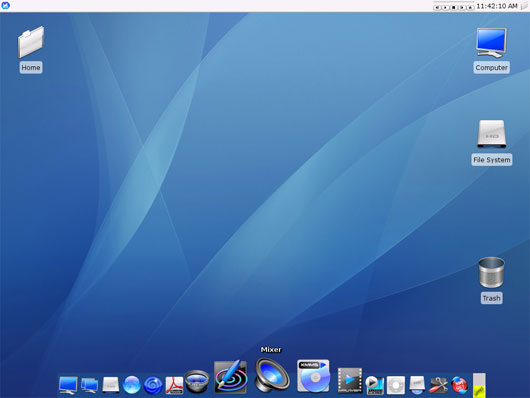Image resolution: width=530 pixels, height=398 pixels.
Task: Open the Computer desktop icon
Action: (491, 43)
